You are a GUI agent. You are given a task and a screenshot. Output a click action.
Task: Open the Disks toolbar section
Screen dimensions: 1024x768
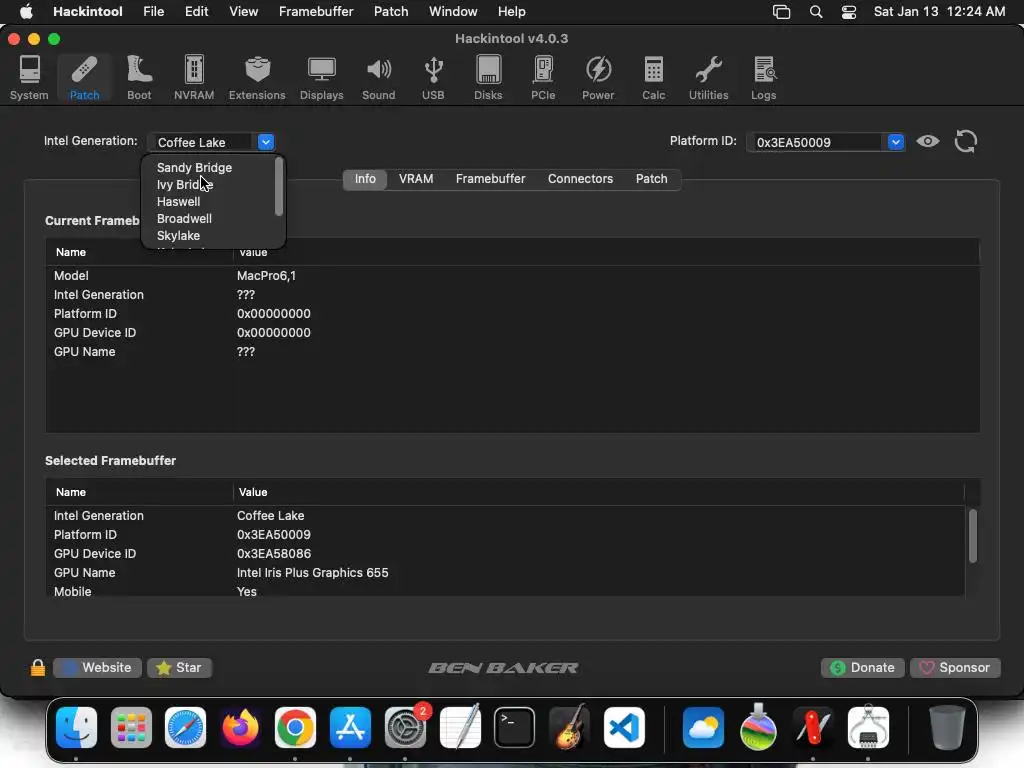pos(488,78)
